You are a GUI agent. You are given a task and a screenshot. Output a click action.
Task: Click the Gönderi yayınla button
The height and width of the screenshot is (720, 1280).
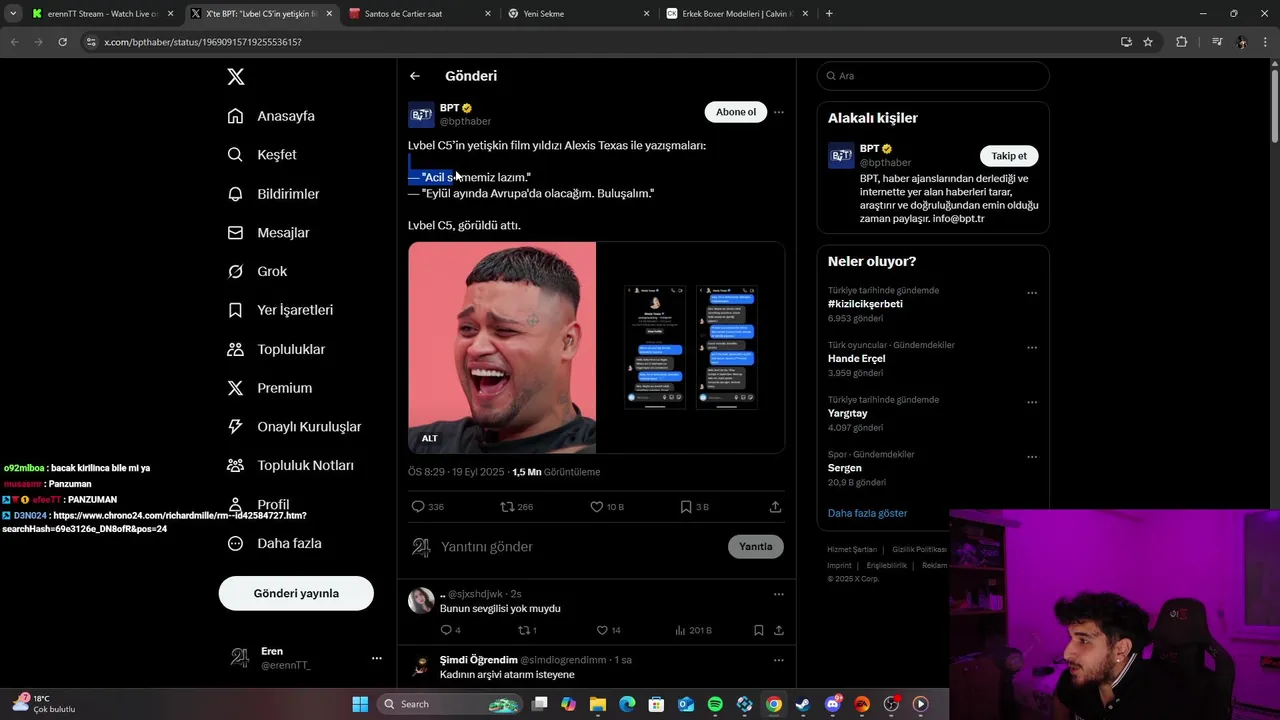pyautogui.click(x=296, y=593)
